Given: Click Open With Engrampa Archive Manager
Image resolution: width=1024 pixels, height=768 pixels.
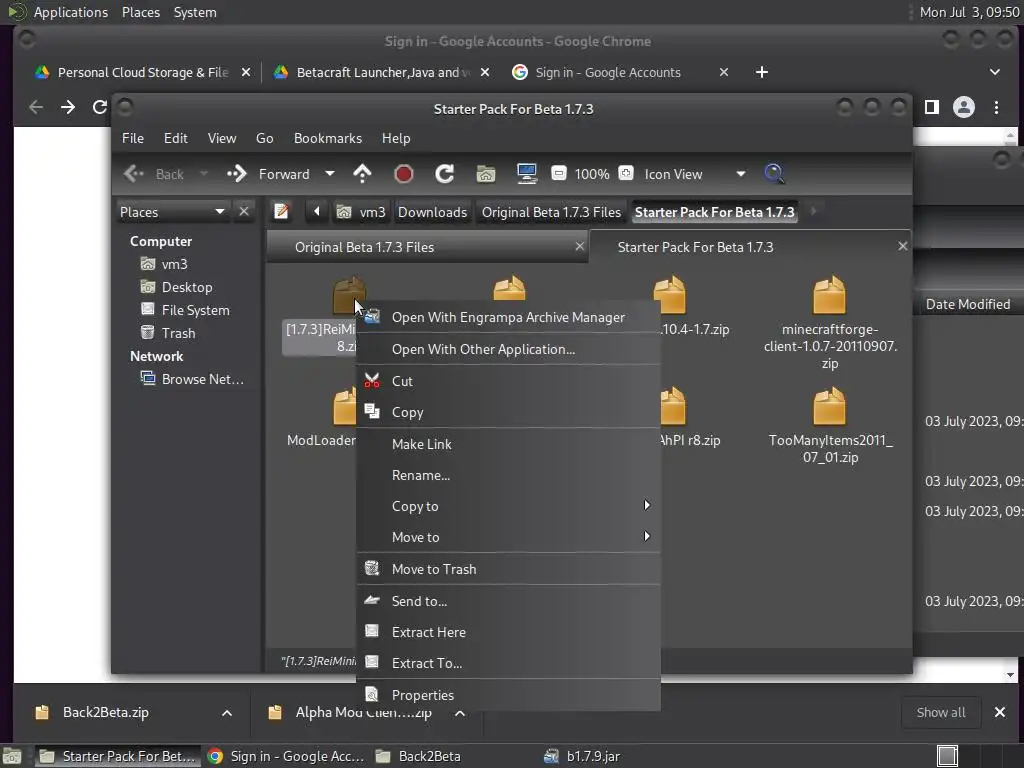Looking at the screenshot, I should pyautogui.click(x=508, y=317).
